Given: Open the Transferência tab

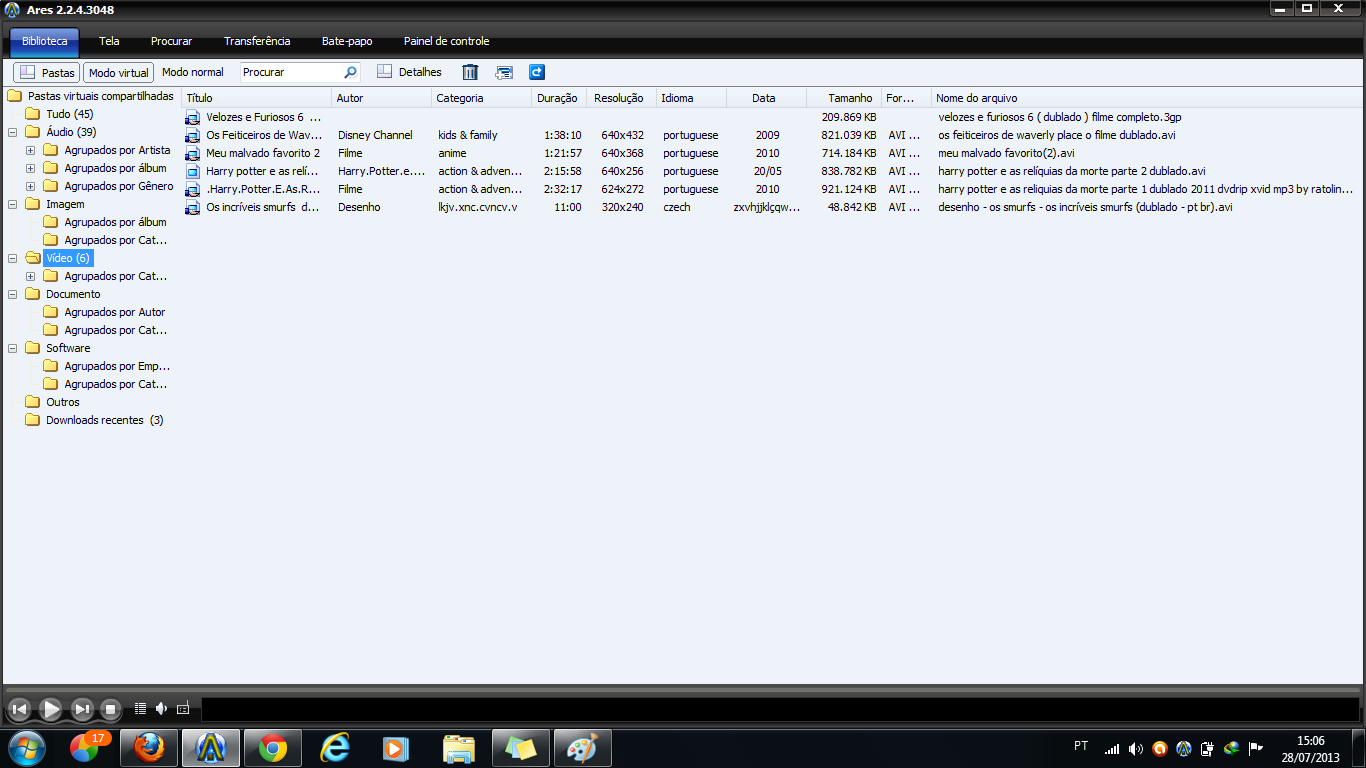Looking at the screenshot, I should (257, 41).
